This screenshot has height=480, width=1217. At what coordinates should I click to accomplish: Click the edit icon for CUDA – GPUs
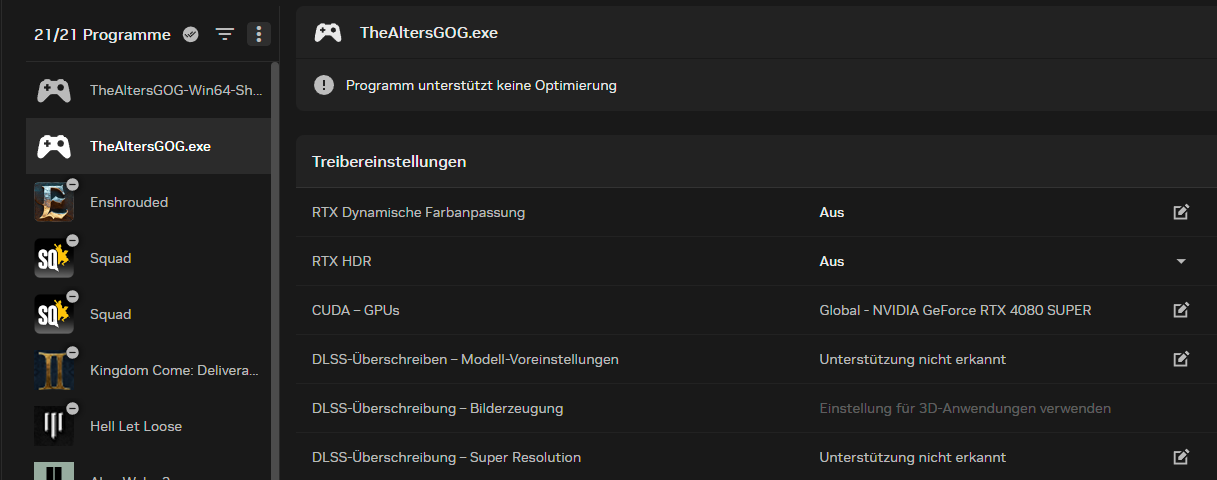coord(1181,310)
